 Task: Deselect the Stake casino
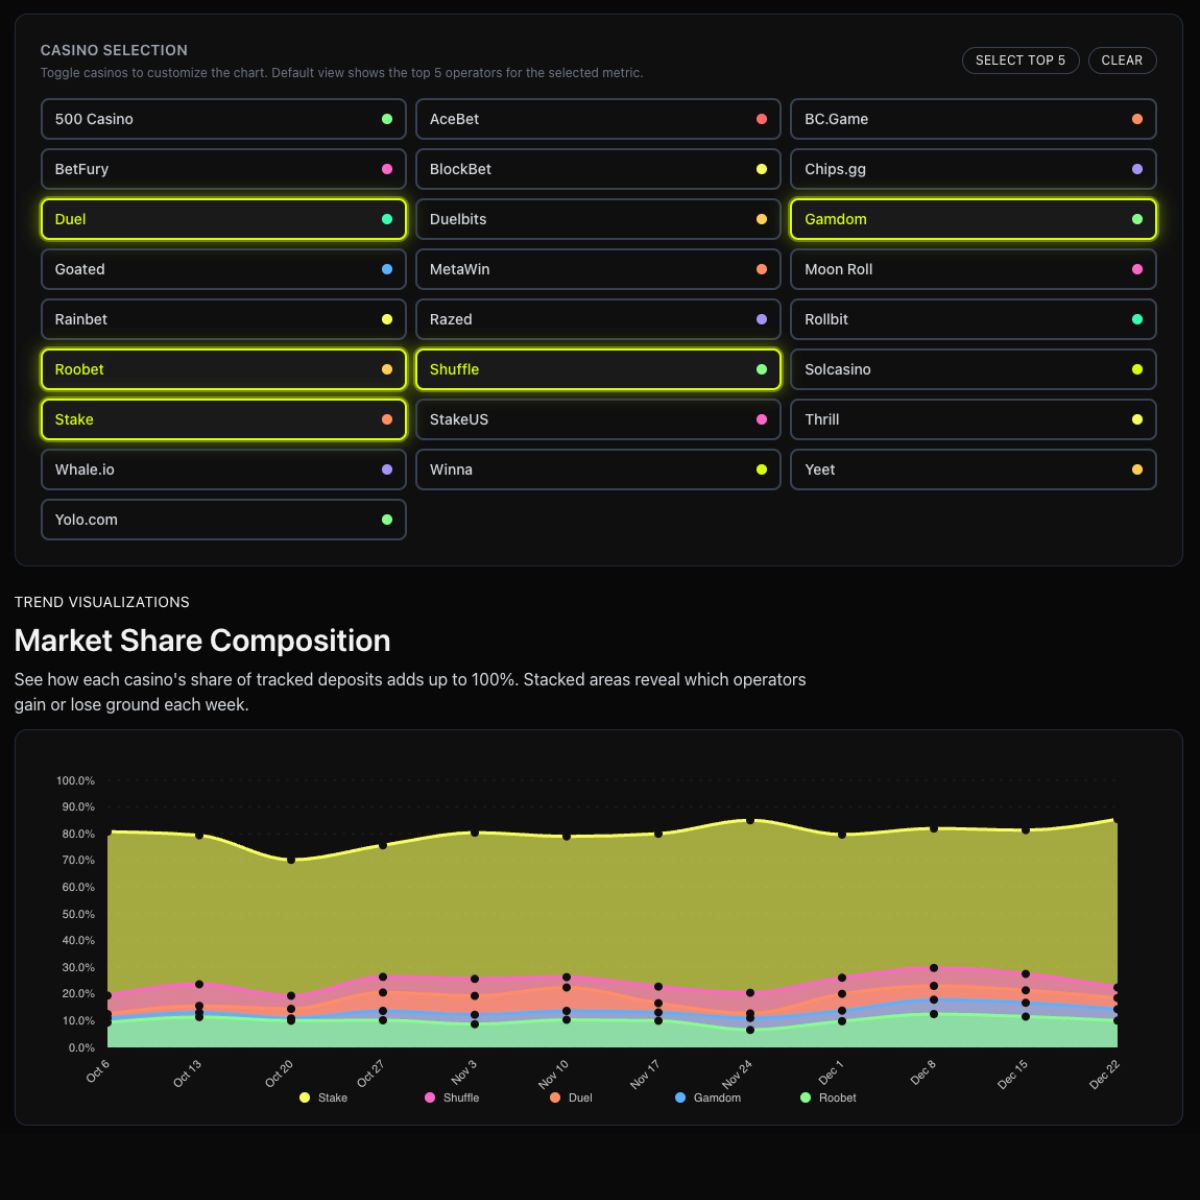[x=223, y=419]
